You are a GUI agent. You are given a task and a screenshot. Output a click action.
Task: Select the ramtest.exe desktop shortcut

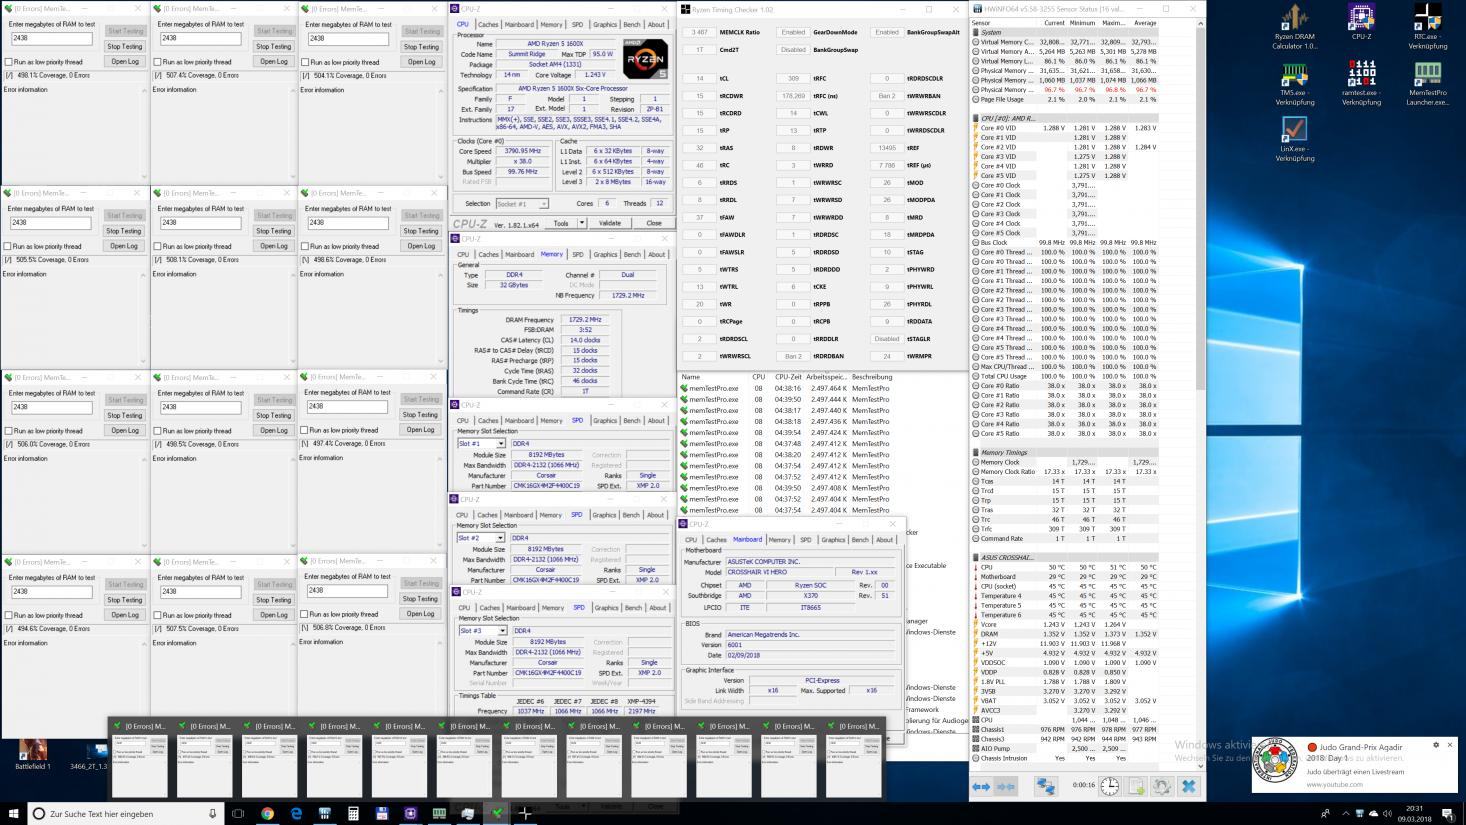(1361, 84)
